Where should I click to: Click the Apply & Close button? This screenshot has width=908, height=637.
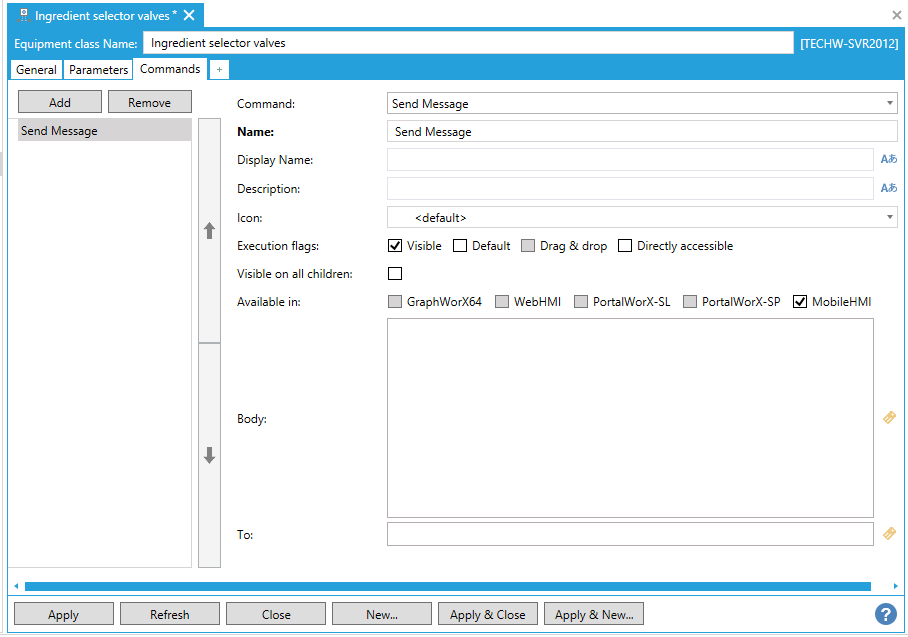(487, 614)
